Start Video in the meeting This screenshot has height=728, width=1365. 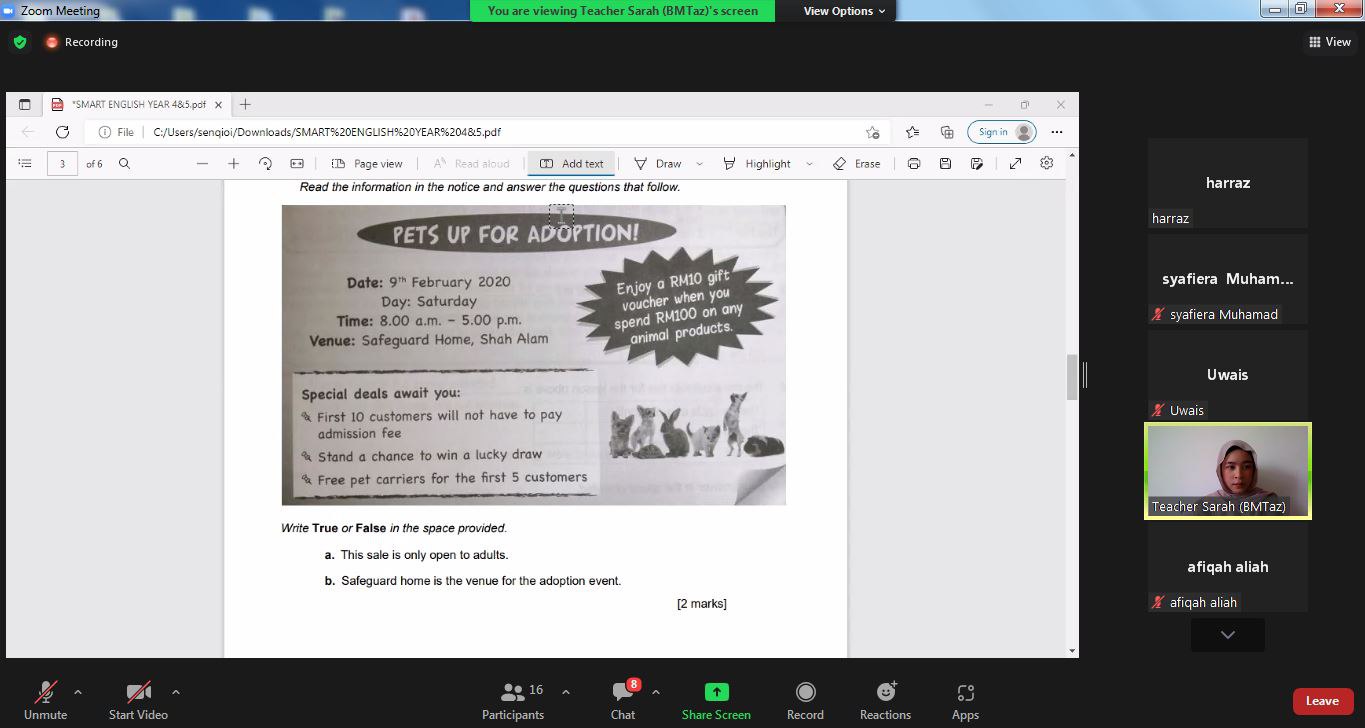(x=138, y=700)
